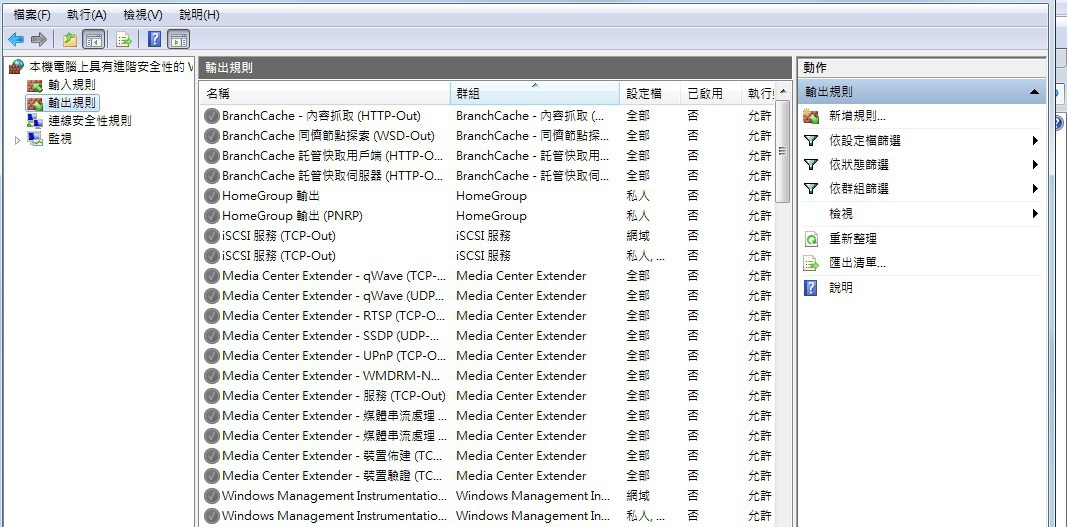Click 重新整理 action
Image resolution: width=1067 pixels, height=527 pixels.
click(x=853, y=239)
